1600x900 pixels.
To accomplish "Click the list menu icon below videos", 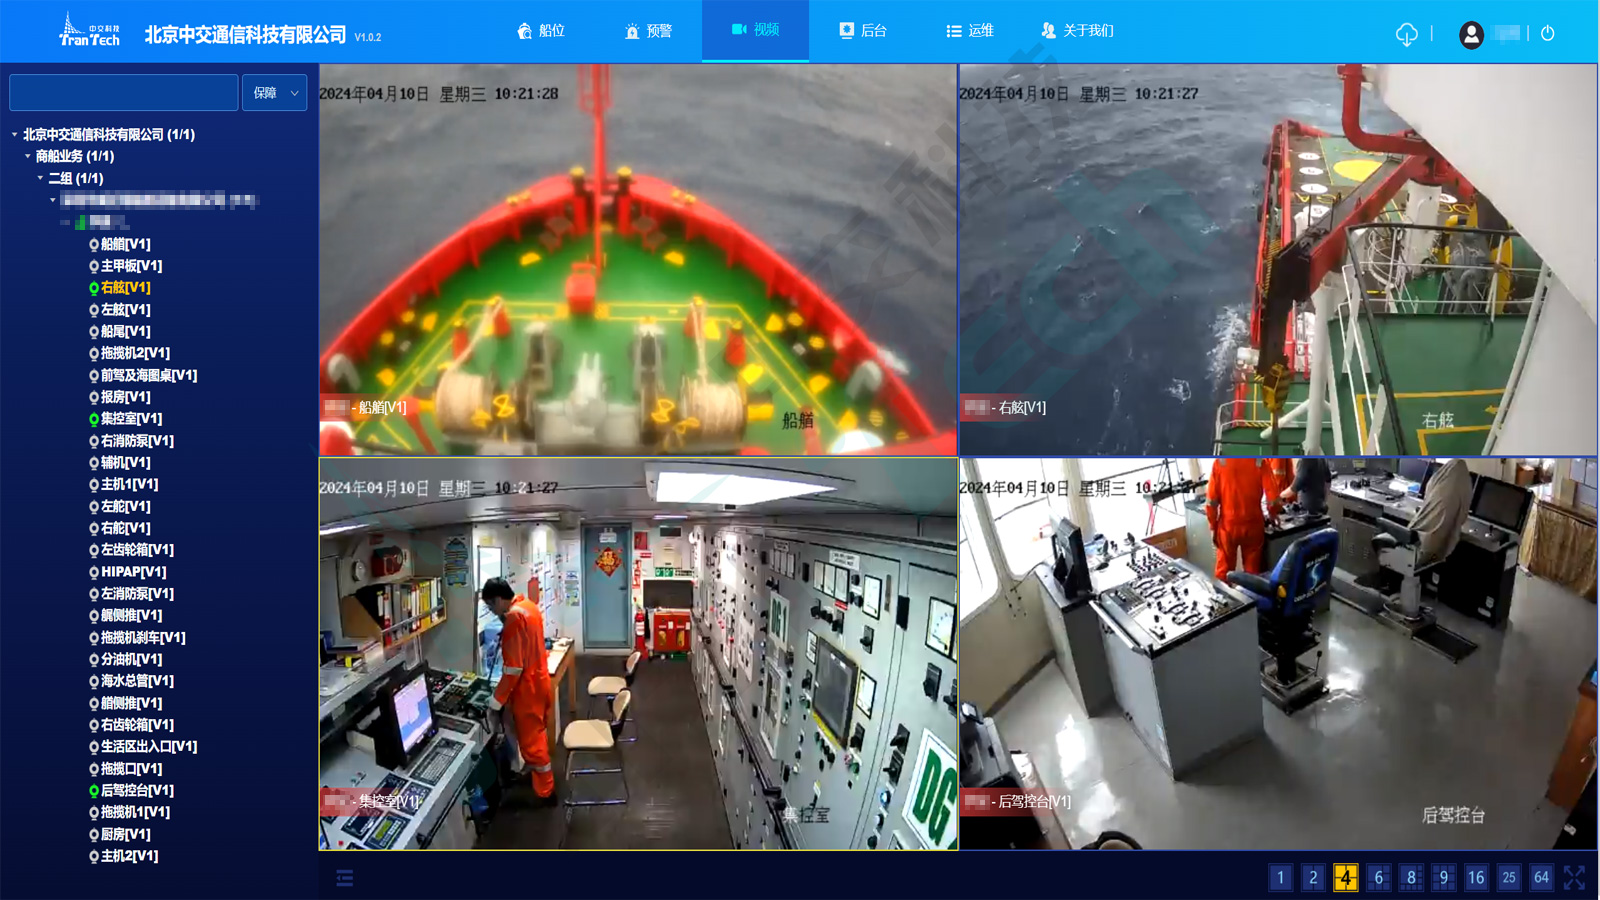I will coord(345,878).
